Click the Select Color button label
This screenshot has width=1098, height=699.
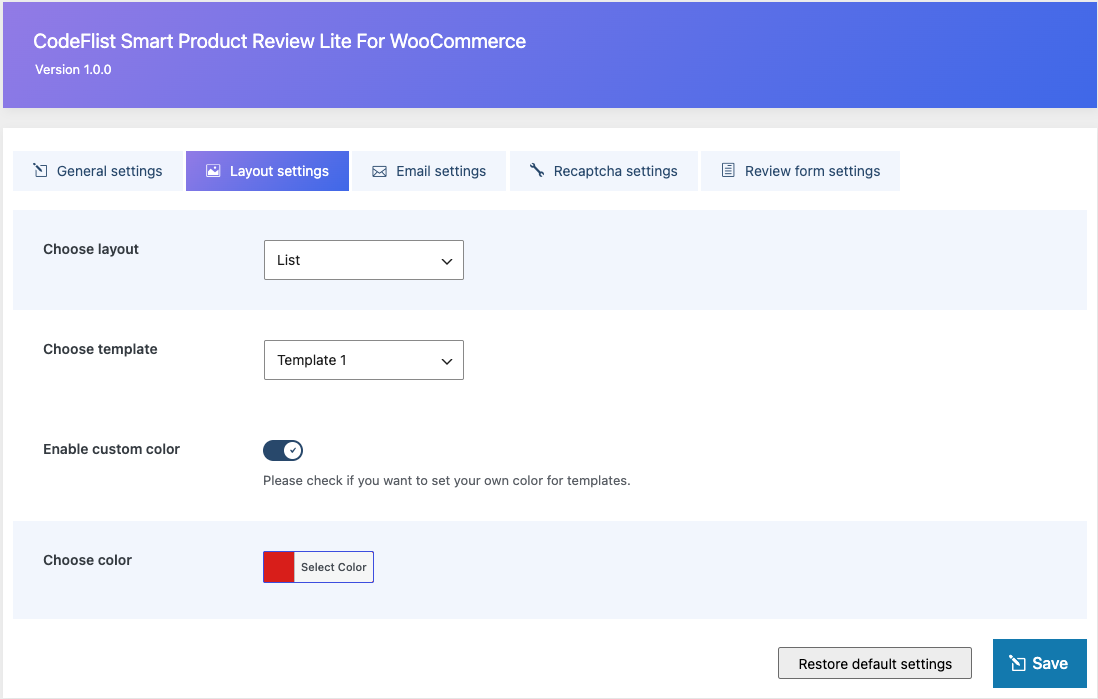(x=333, y=567)
